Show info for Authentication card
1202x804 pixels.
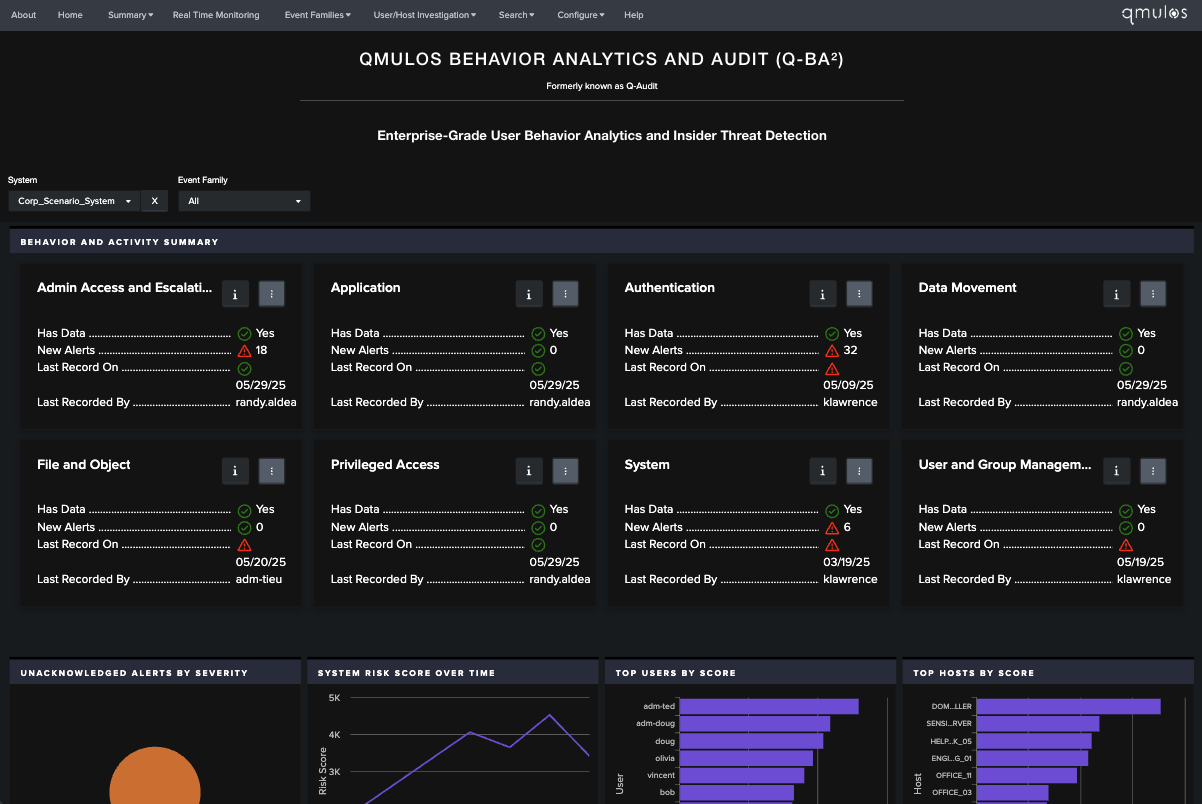823,293
